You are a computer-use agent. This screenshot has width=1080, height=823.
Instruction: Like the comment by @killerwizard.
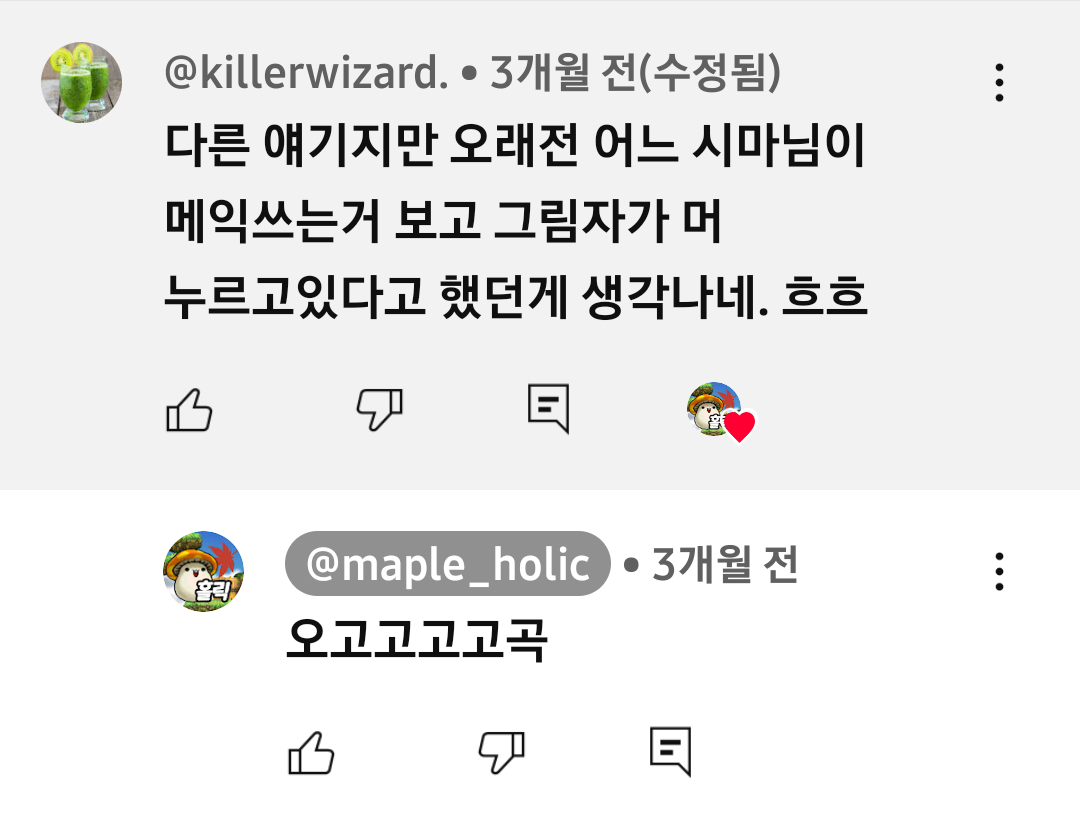[189, 410]
